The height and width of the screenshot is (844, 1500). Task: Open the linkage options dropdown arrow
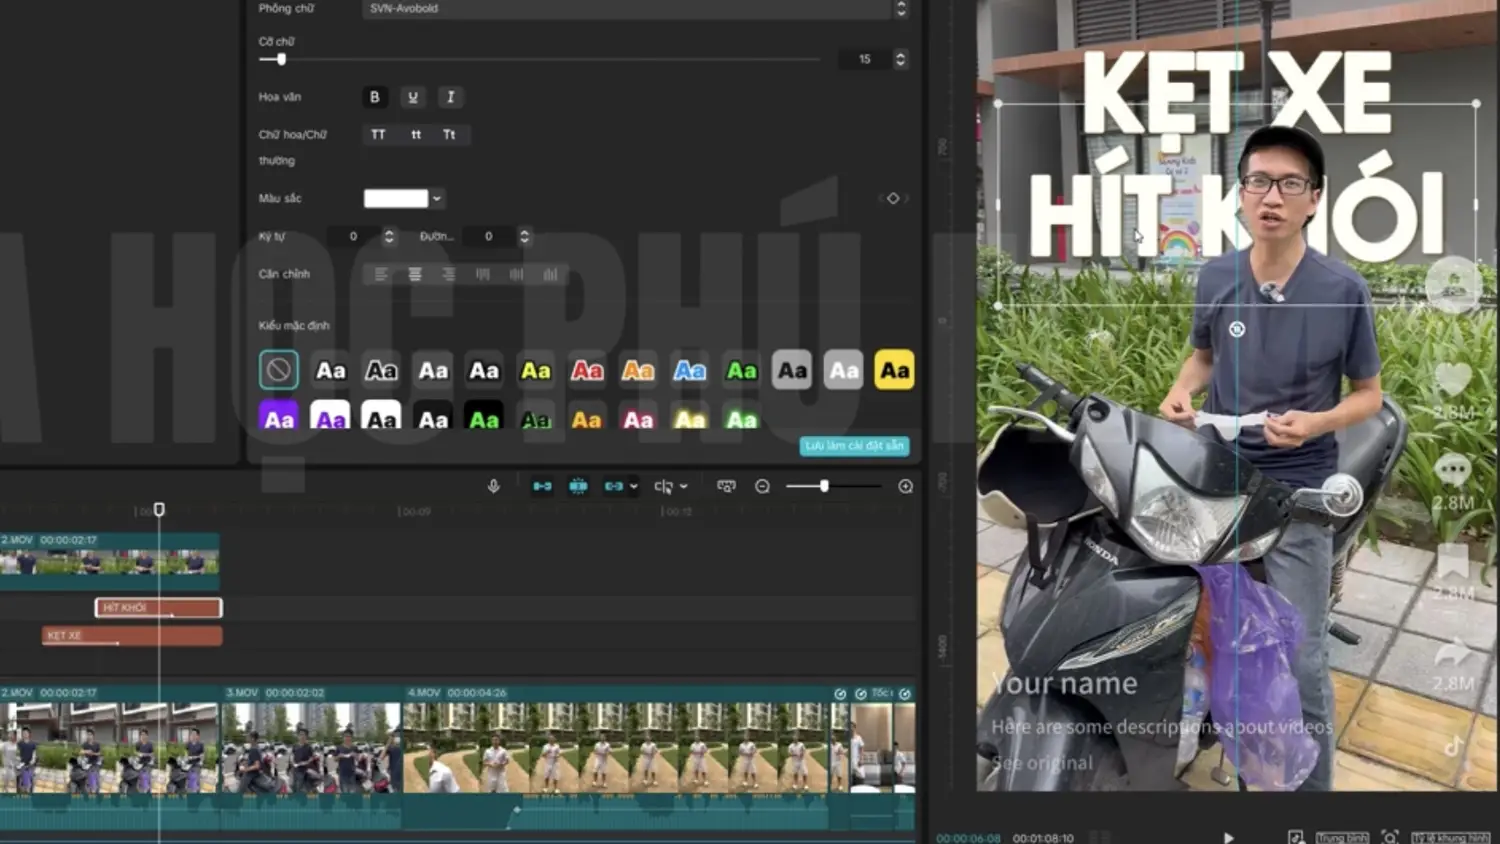point(633,487)
